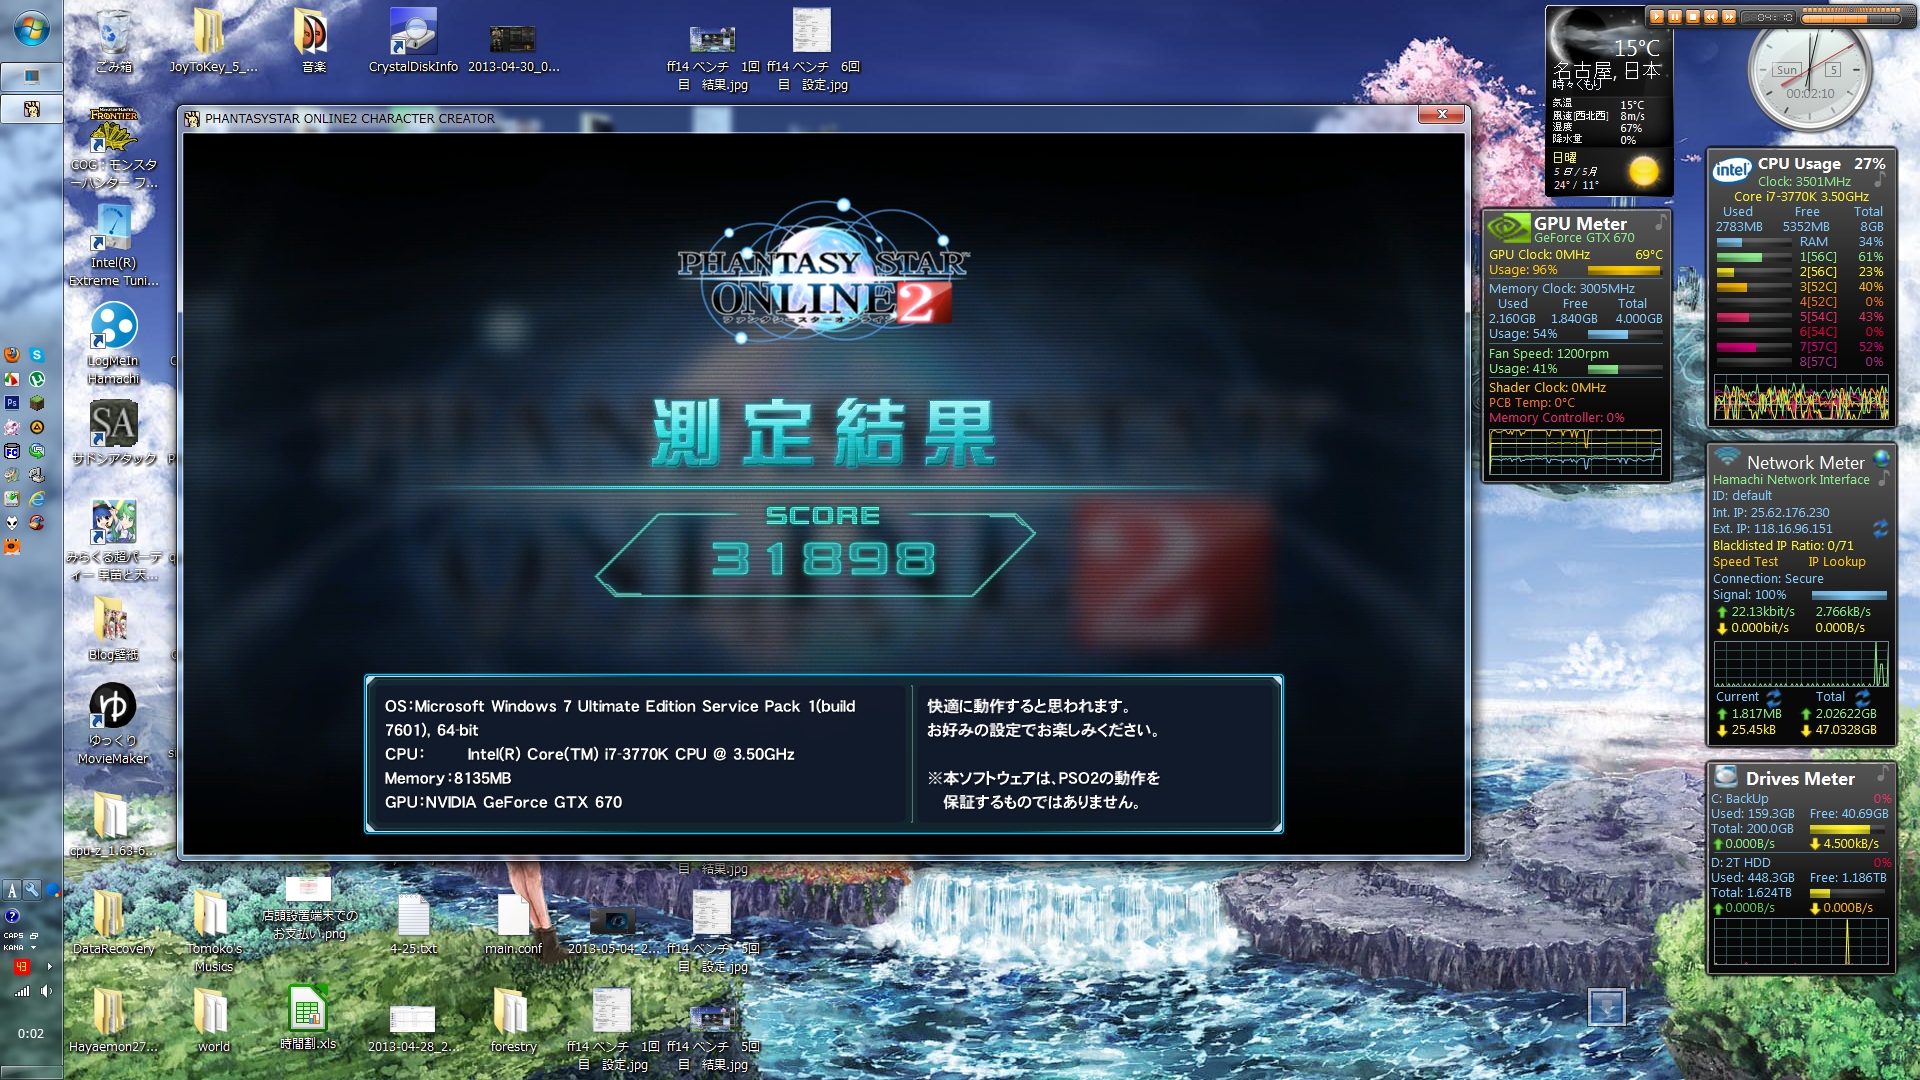The image size is (1920, 1080).
Task: Click the IP Lookup link in Network Meter
Action: [x=1837, y=562]
